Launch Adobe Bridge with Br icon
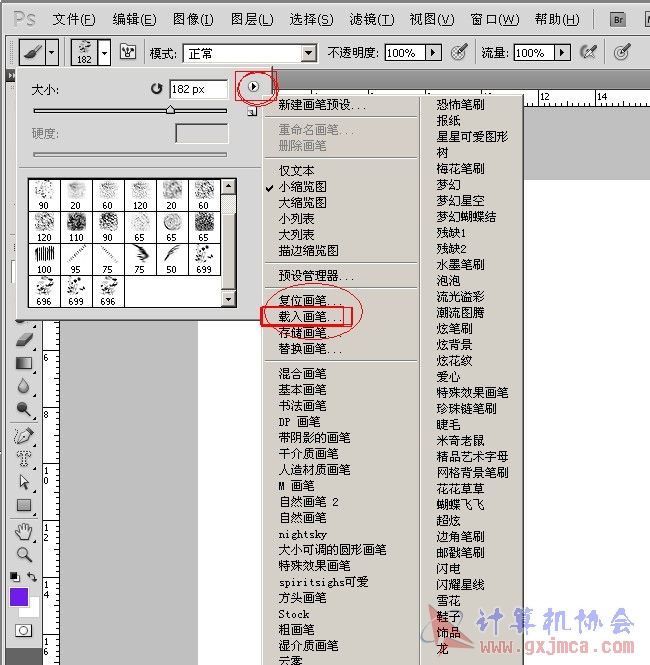650x665 pixels. (618, 20)
